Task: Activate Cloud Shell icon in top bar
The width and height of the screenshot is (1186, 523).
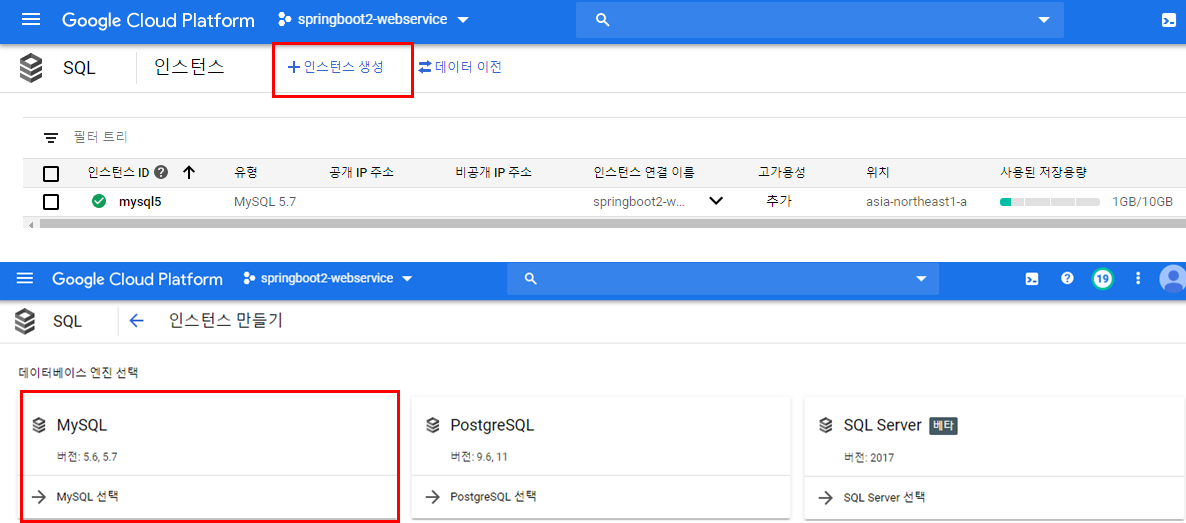Action: point(1169,20)
